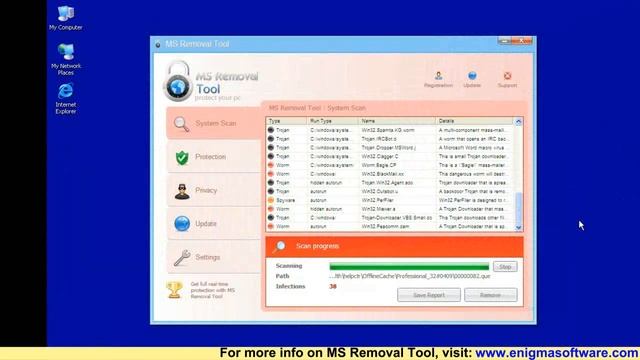Click the gold trophy icon
Image resolution: width=640 pixels, height=360 pixels.
[x=174, y=290]
